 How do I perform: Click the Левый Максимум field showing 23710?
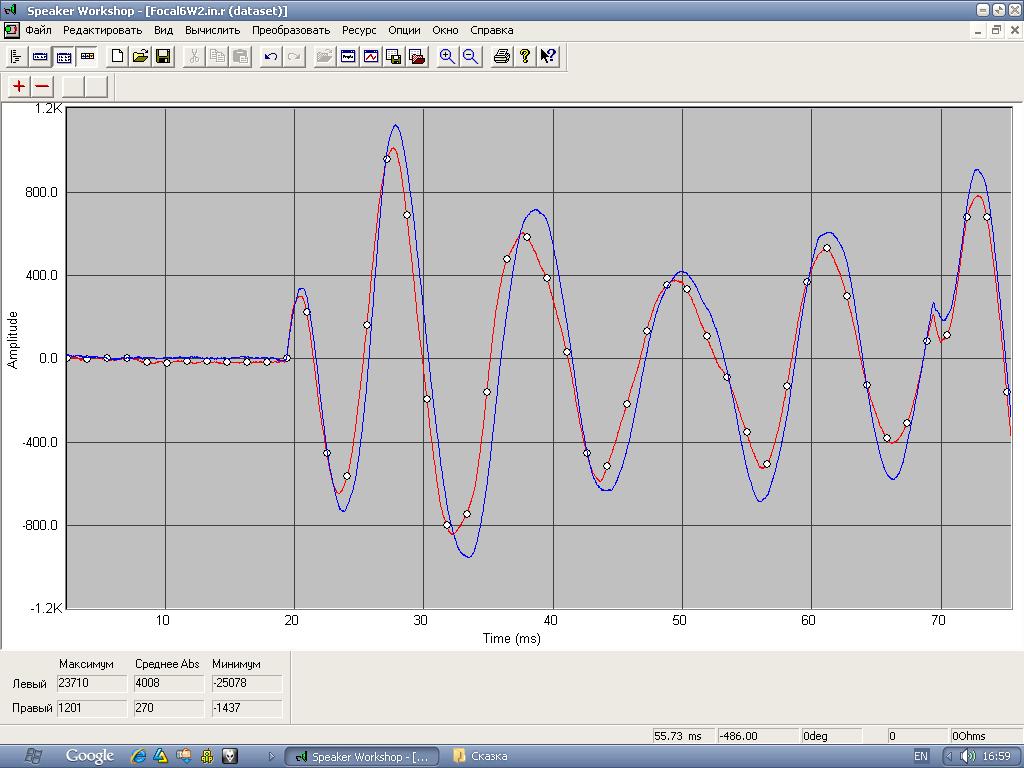93,684
